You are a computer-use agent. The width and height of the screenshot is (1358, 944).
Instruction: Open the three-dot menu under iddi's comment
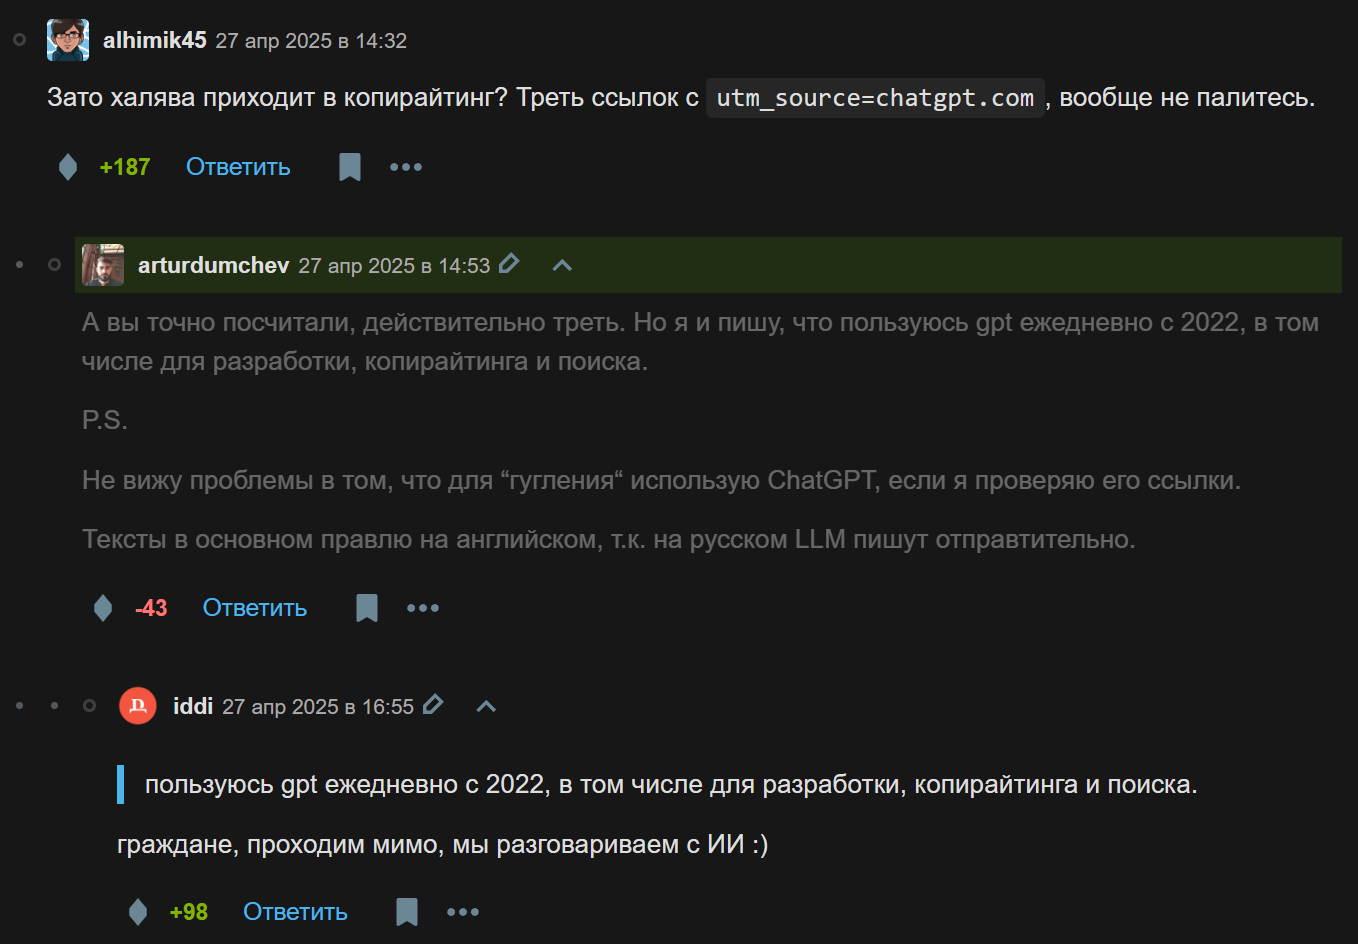[x=463, y=911]
